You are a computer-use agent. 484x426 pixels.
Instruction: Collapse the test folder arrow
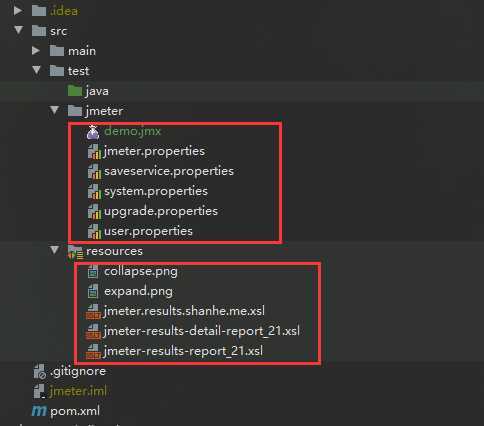click(x=37, y=70)
